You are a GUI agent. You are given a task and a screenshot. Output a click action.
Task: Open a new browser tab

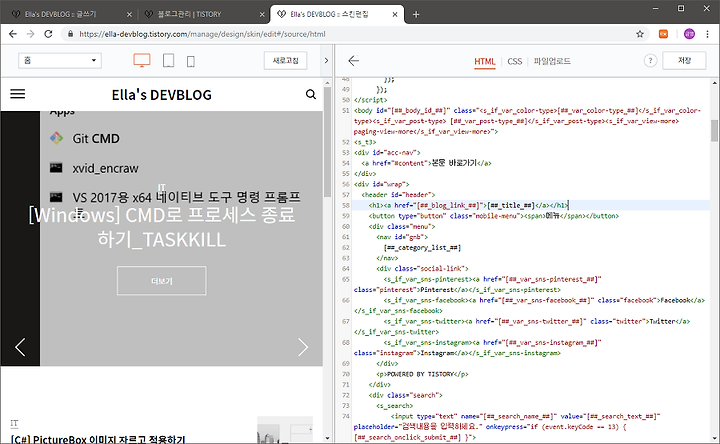[x=416, y=15]
